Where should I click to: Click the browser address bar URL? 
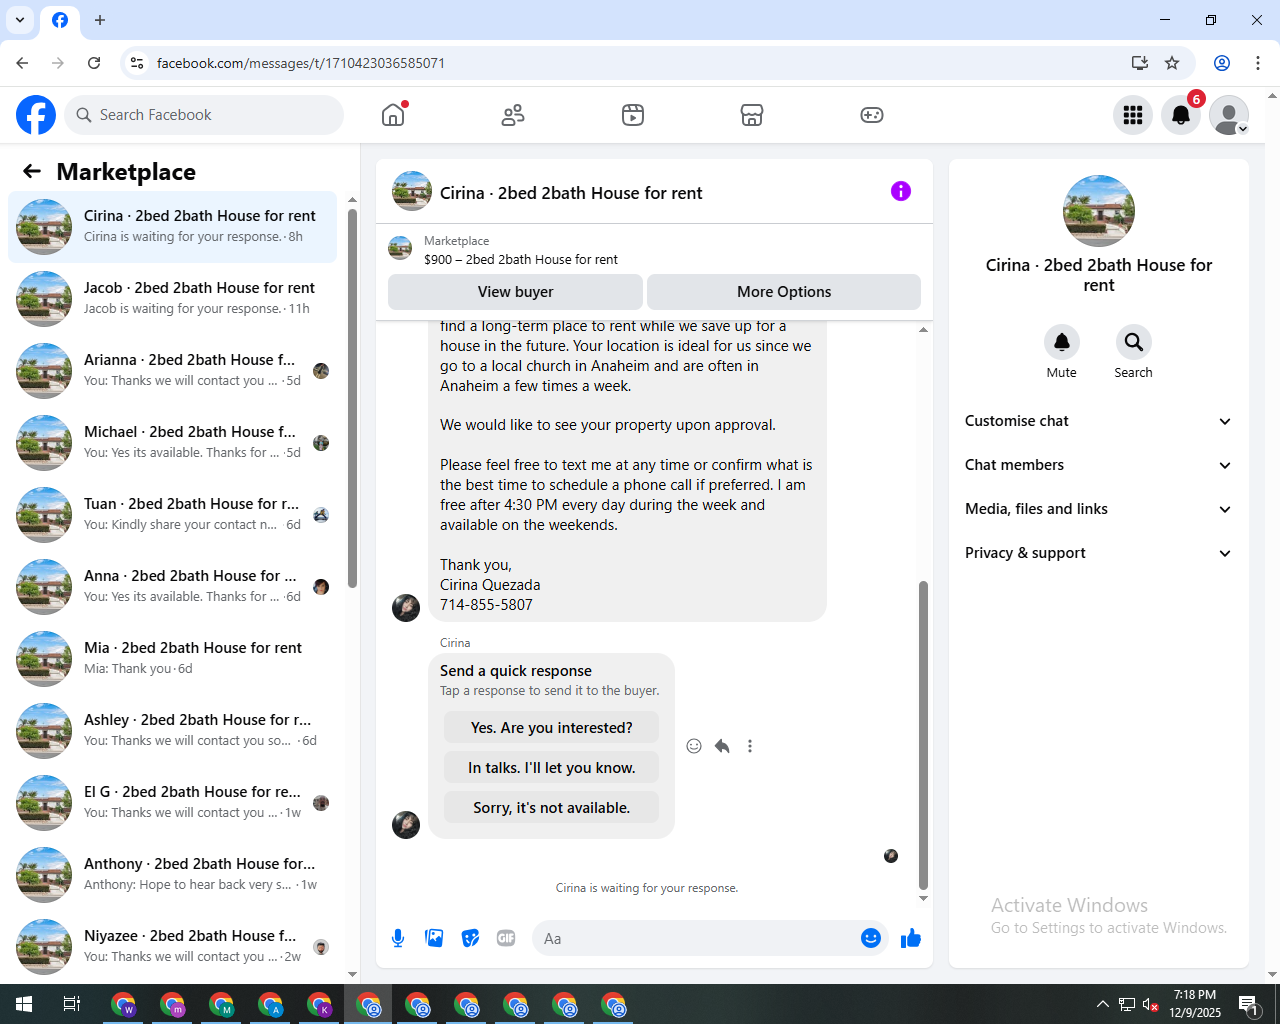coord(301,63)
